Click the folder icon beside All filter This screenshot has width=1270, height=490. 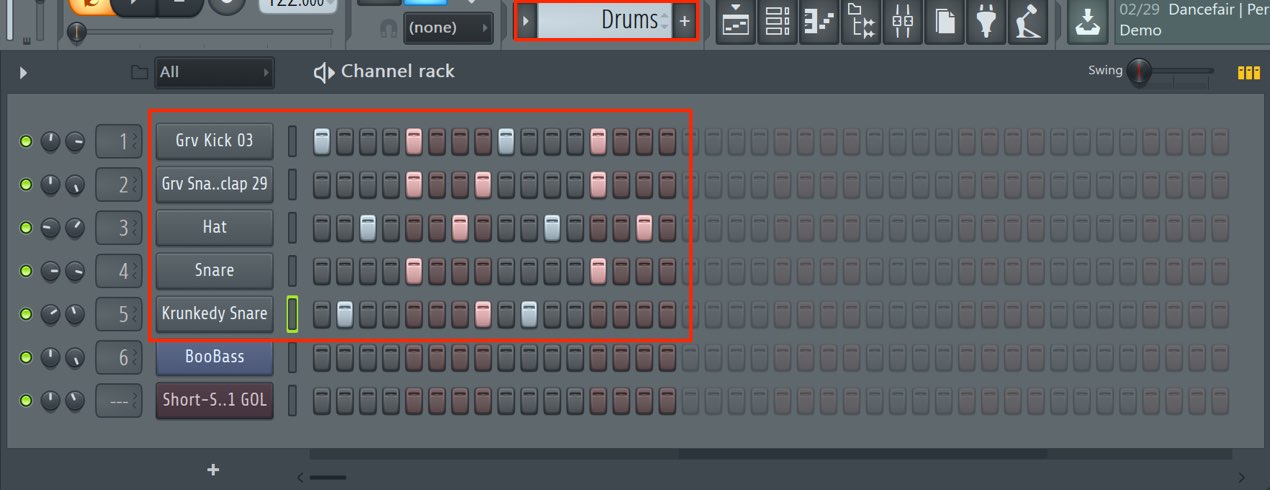140,72
